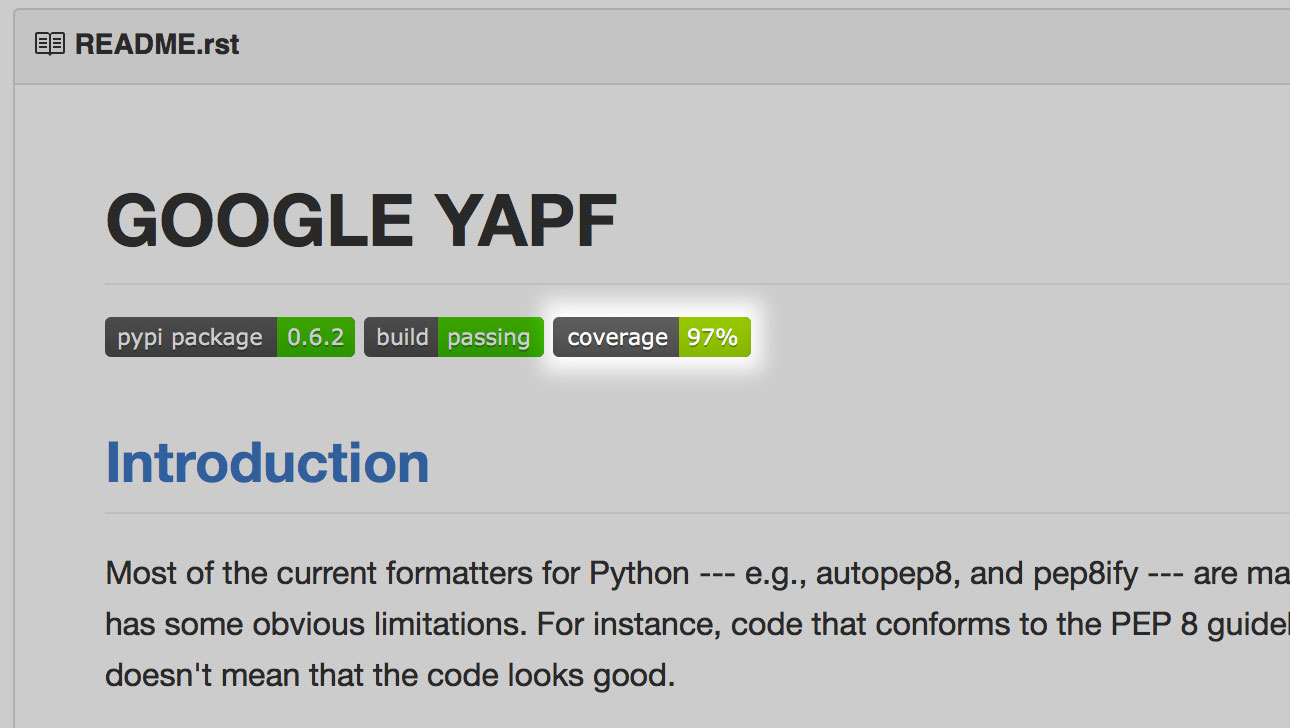Click the book icon beside README.rst

(50, 44)
